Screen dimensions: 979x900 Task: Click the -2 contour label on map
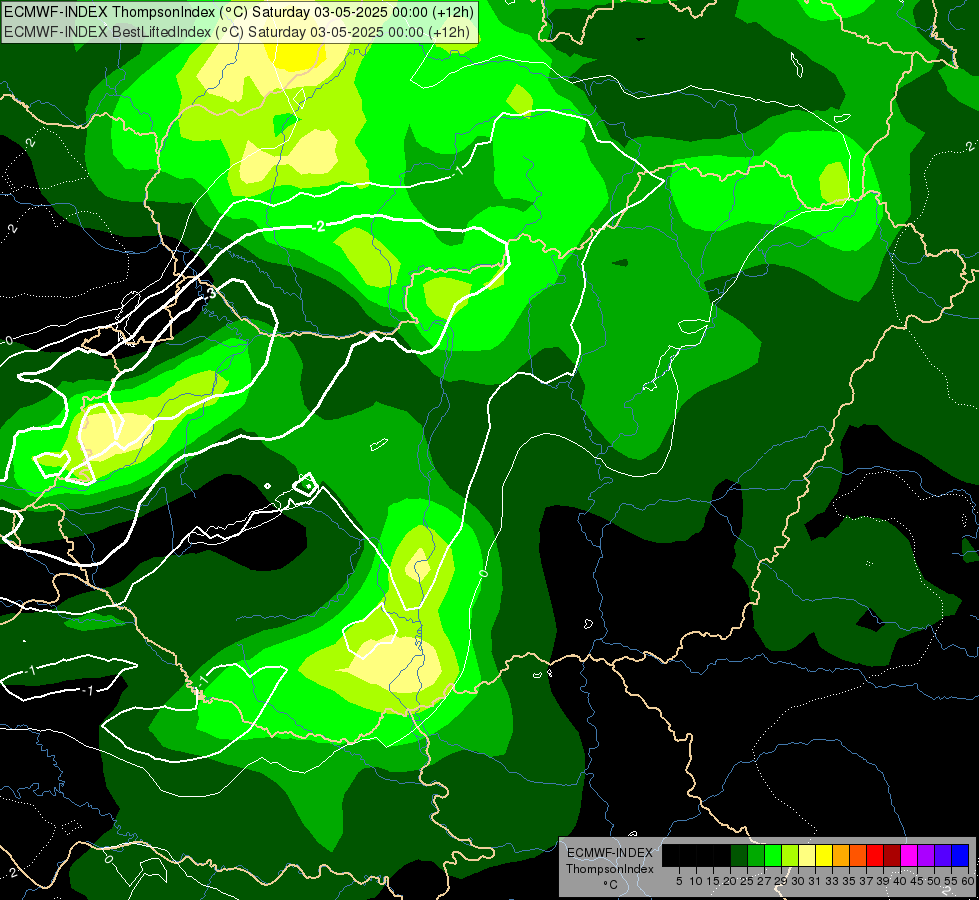[x=319, y=226]
